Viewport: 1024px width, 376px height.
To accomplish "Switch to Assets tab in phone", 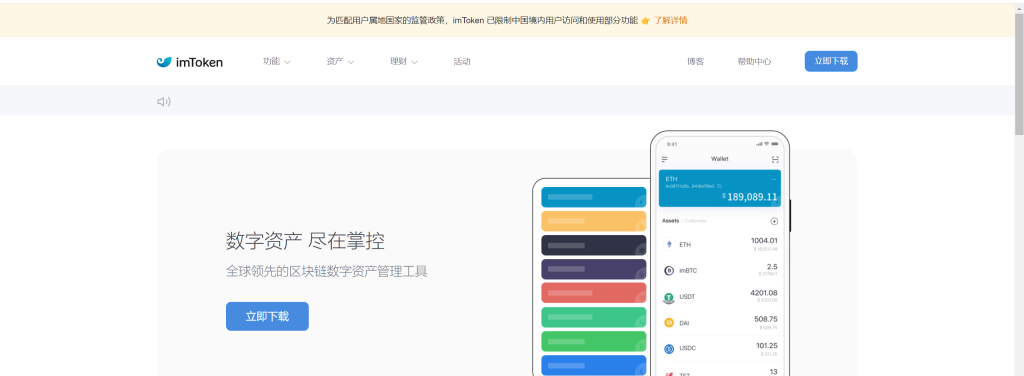I will [671, 221].
